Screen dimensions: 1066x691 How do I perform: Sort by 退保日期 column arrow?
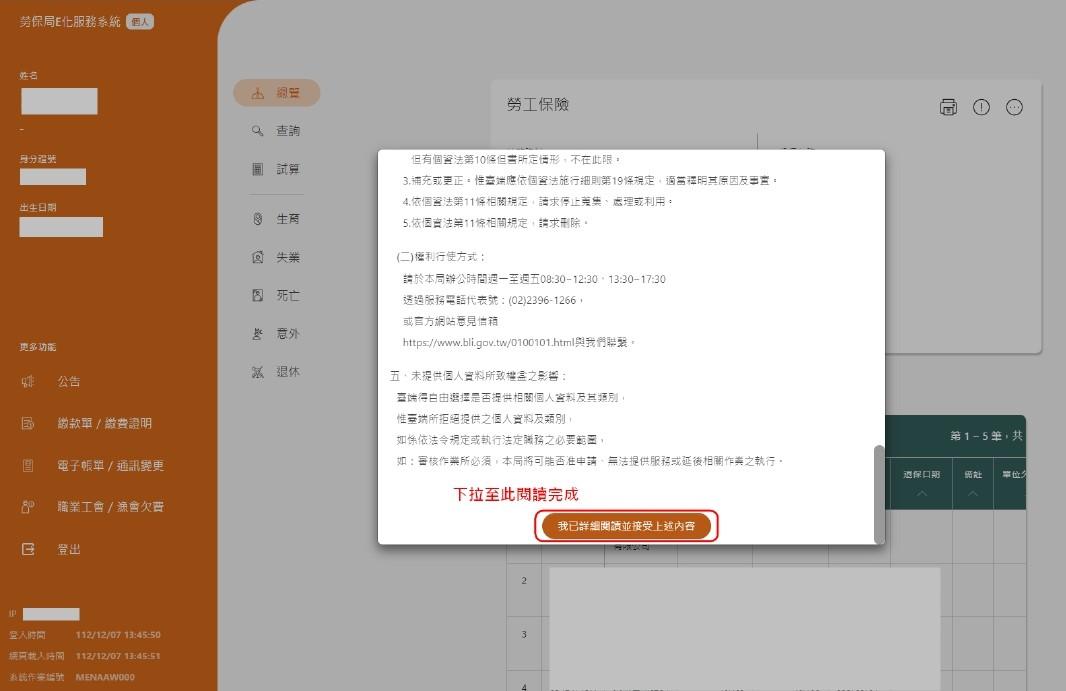click(922, 493)
